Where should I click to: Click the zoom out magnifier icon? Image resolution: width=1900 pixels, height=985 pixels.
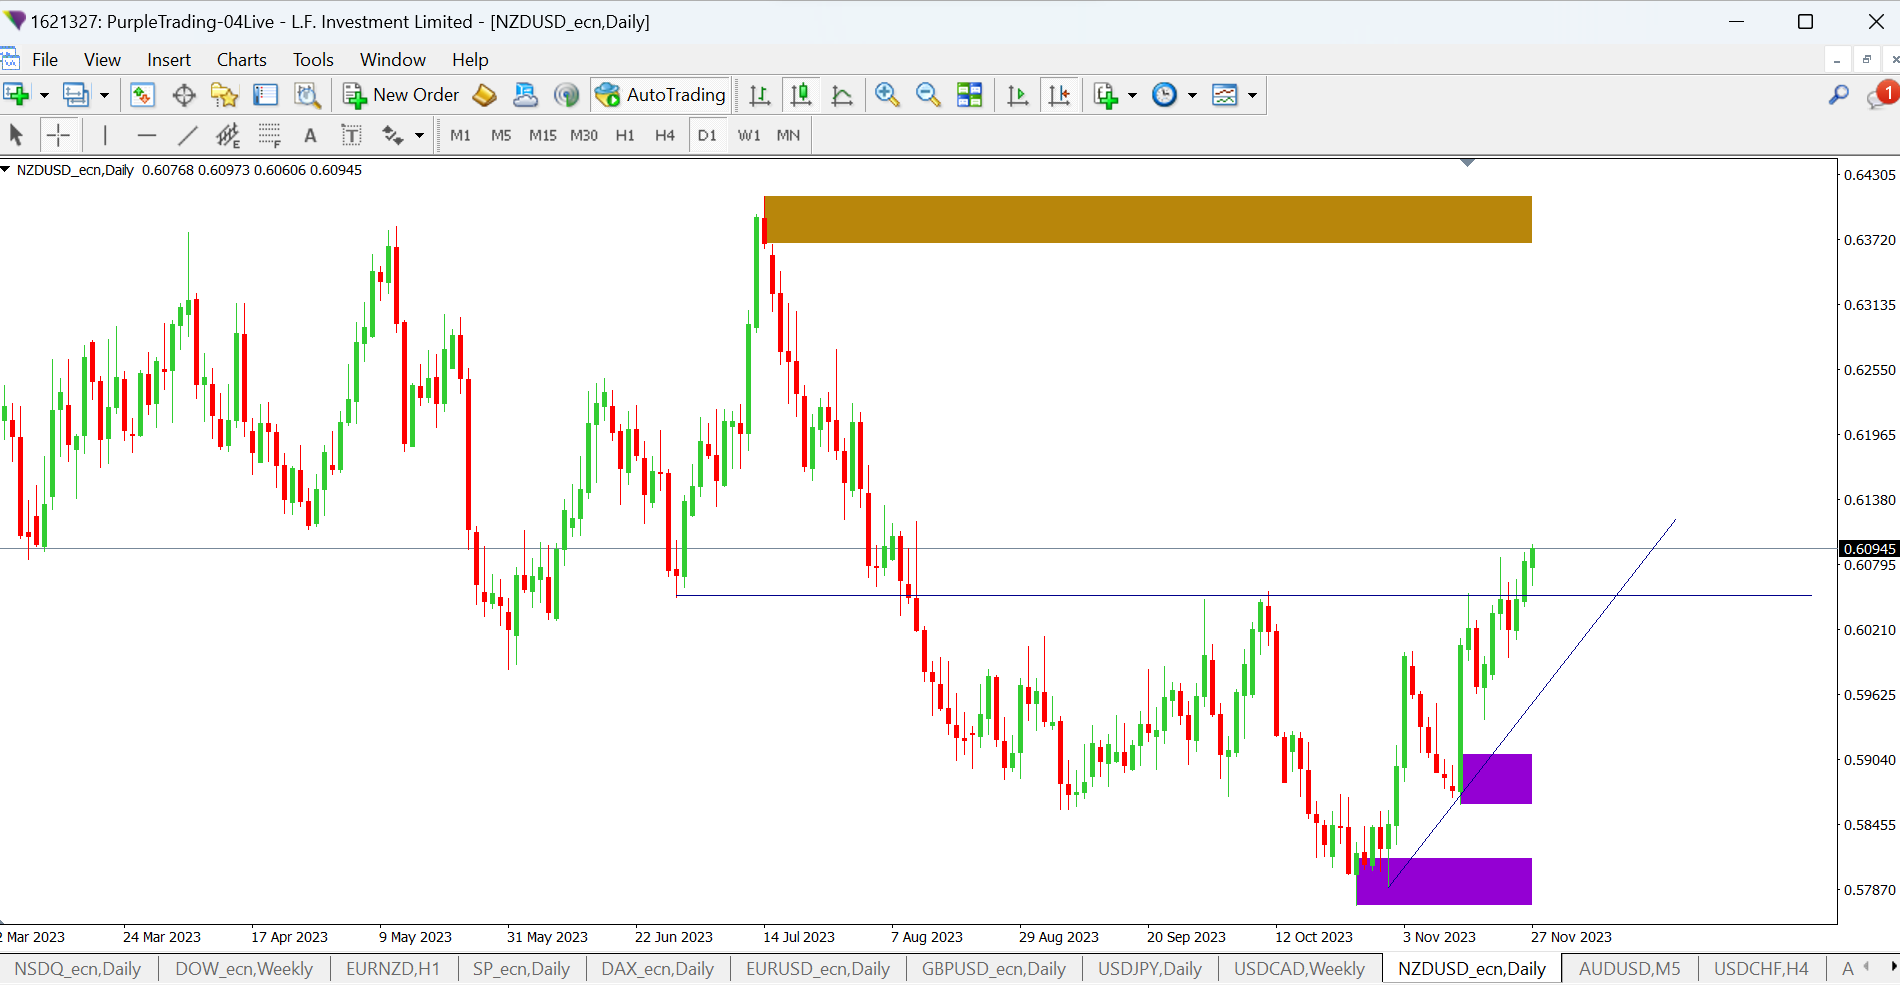pos(928,95)
